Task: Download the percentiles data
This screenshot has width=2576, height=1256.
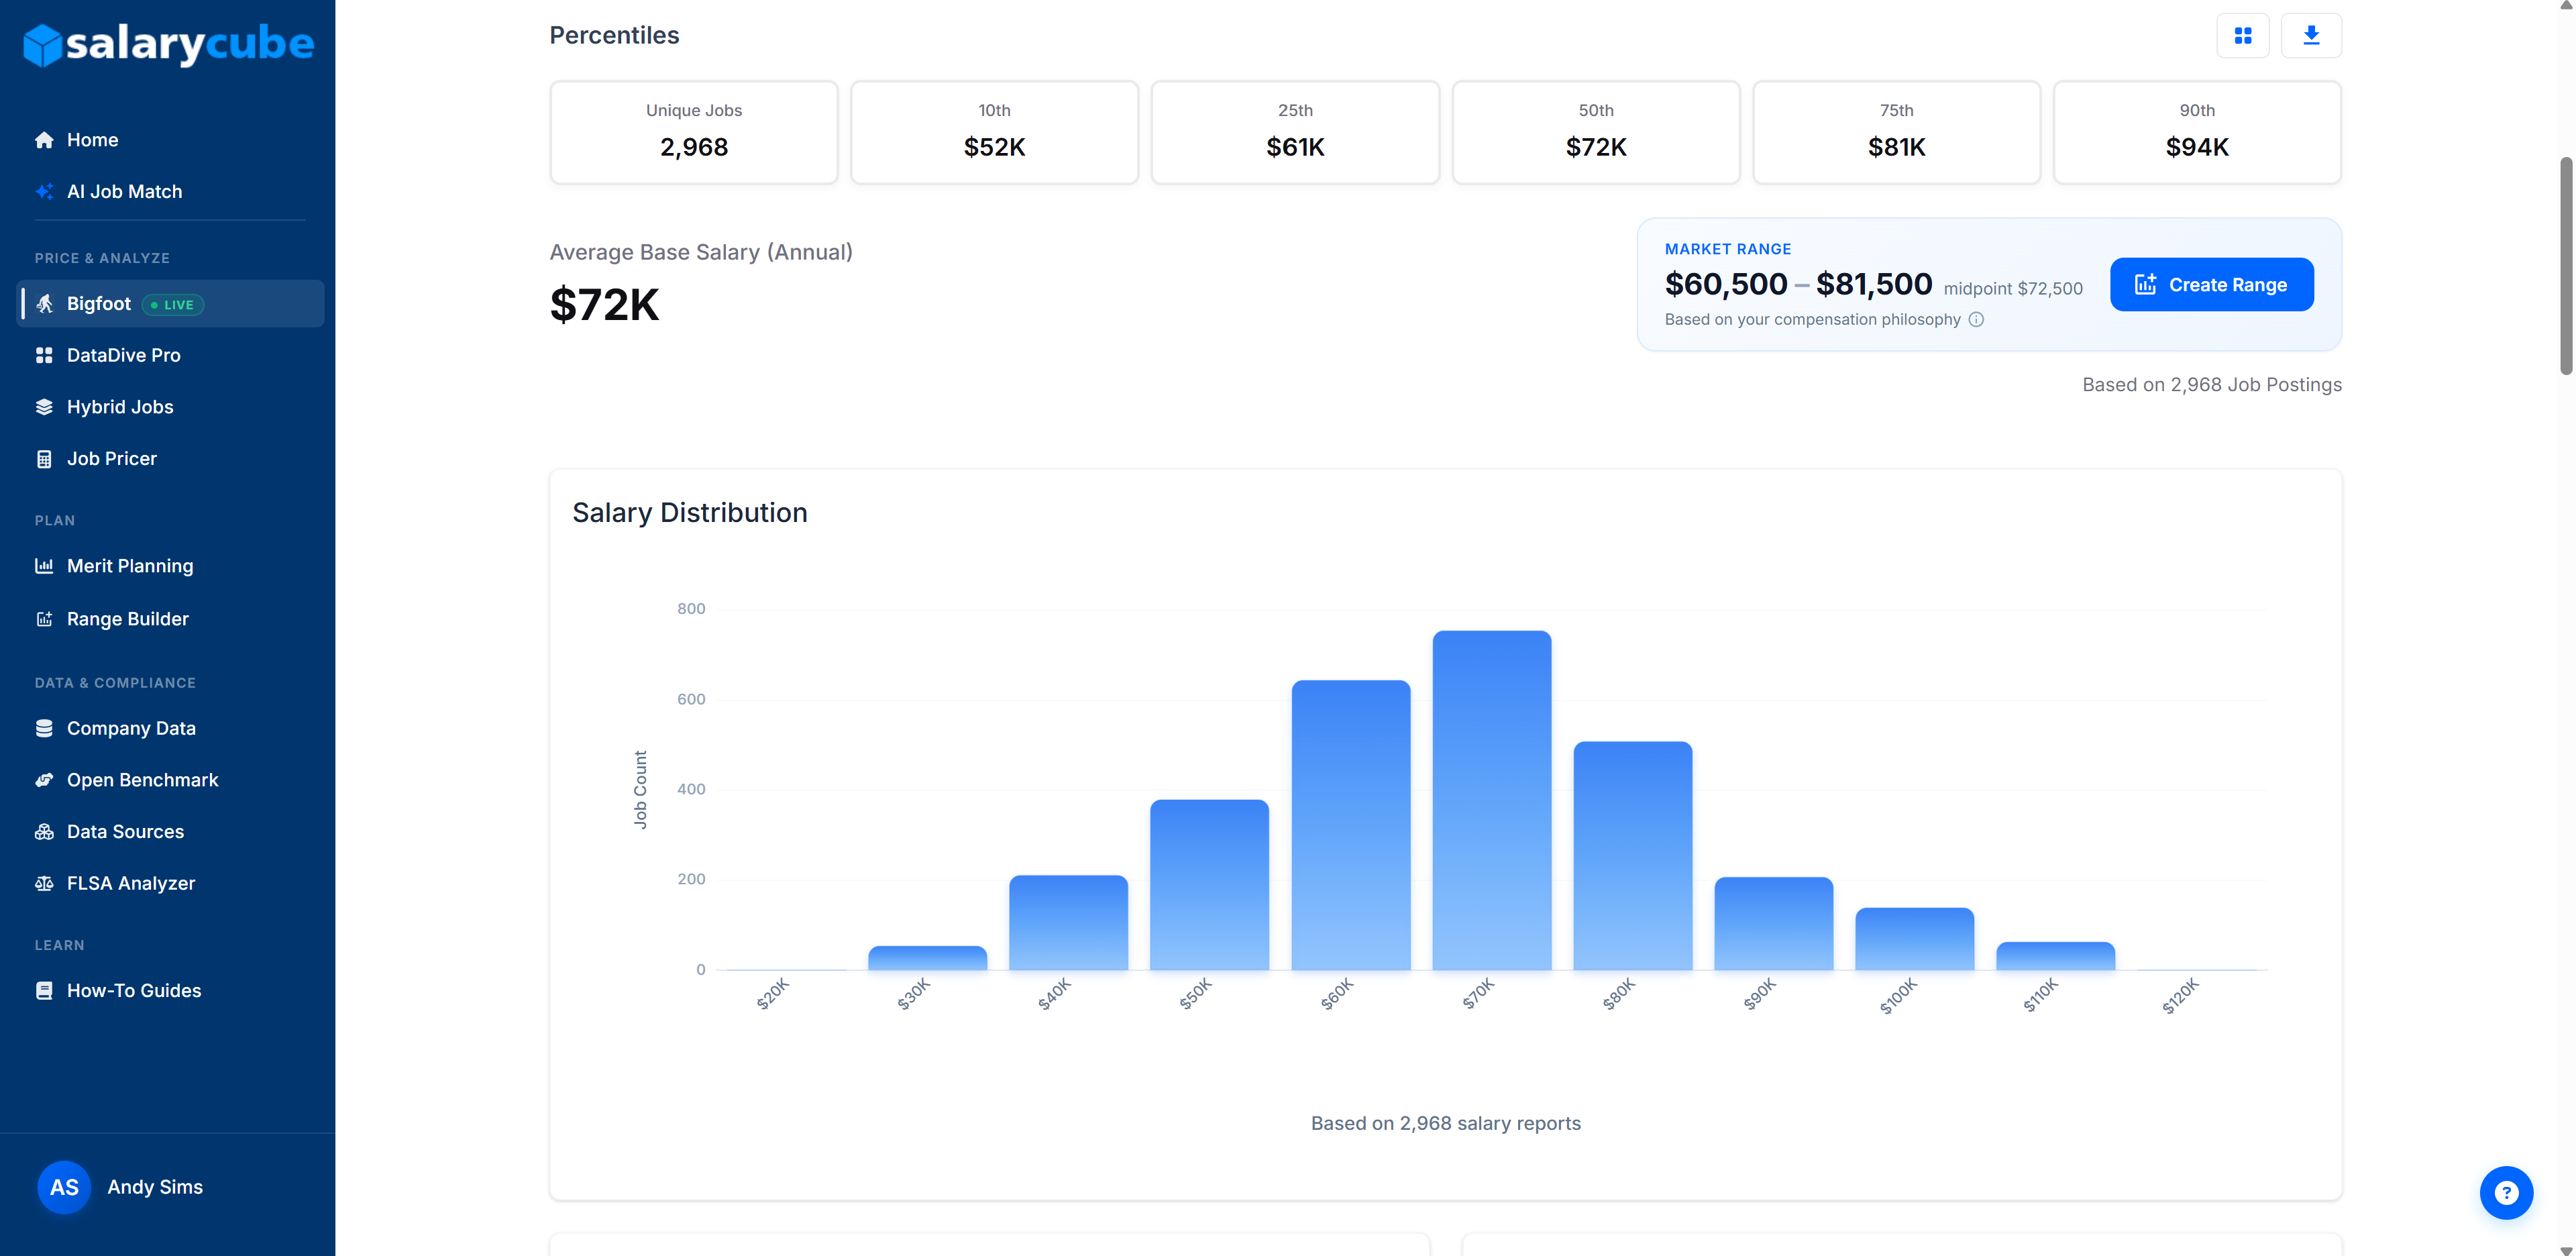Action: [2311, 36]
